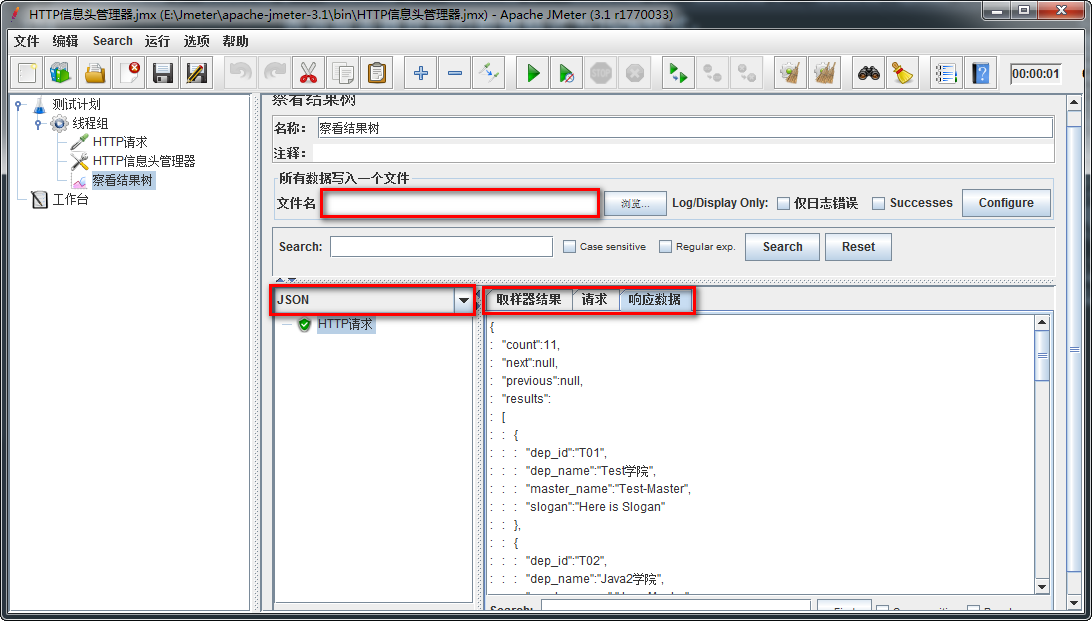Reset search with yellow broom icon
The height and width of the screenshot is (621, 1092).
pyautogui.click(x=903, y=72)
